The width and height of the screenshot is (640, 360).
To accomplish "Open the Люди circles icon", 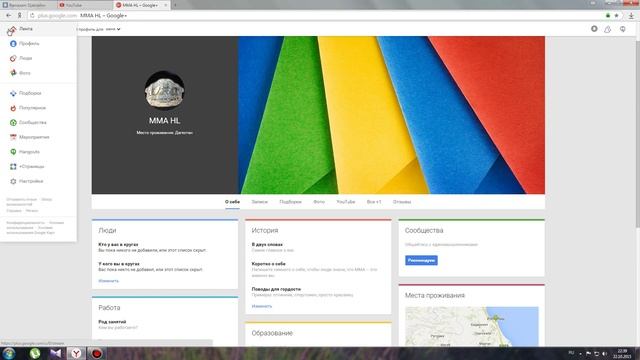I will pos(13,58).
